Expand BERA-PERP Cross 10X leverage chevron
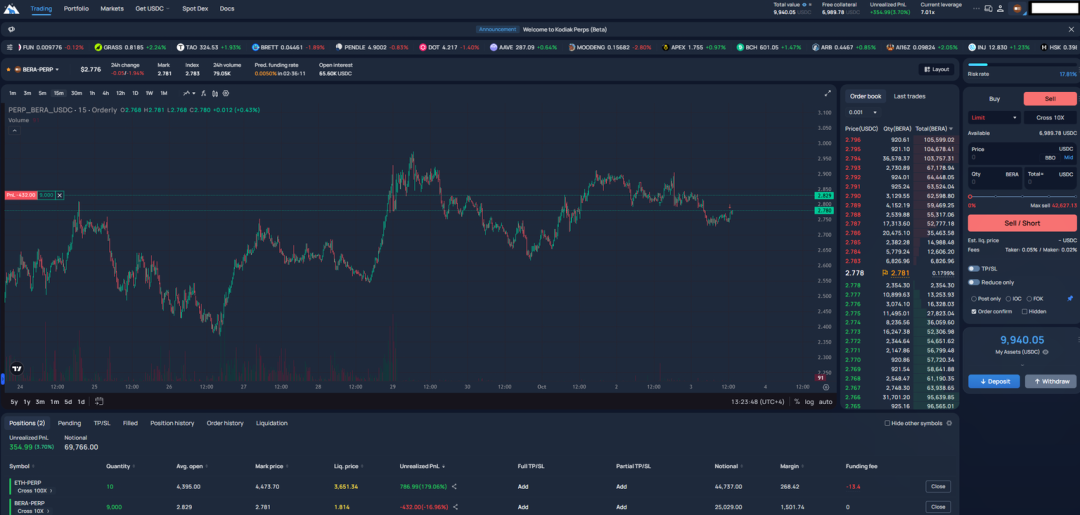This screenshot has height=515, width=1080. [49, 511]
